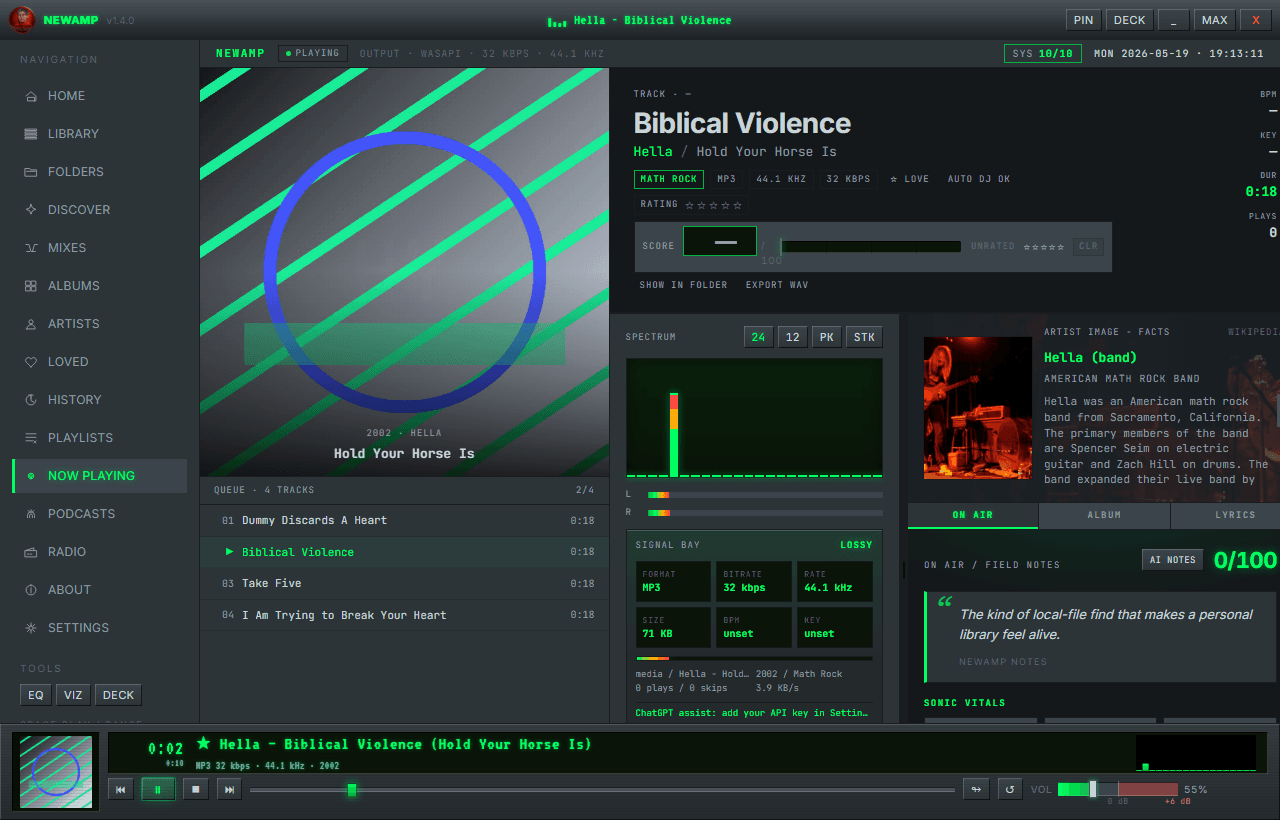
Task: Open the Home navigation item
Action: pyautogui.click(x=99, y=96)
